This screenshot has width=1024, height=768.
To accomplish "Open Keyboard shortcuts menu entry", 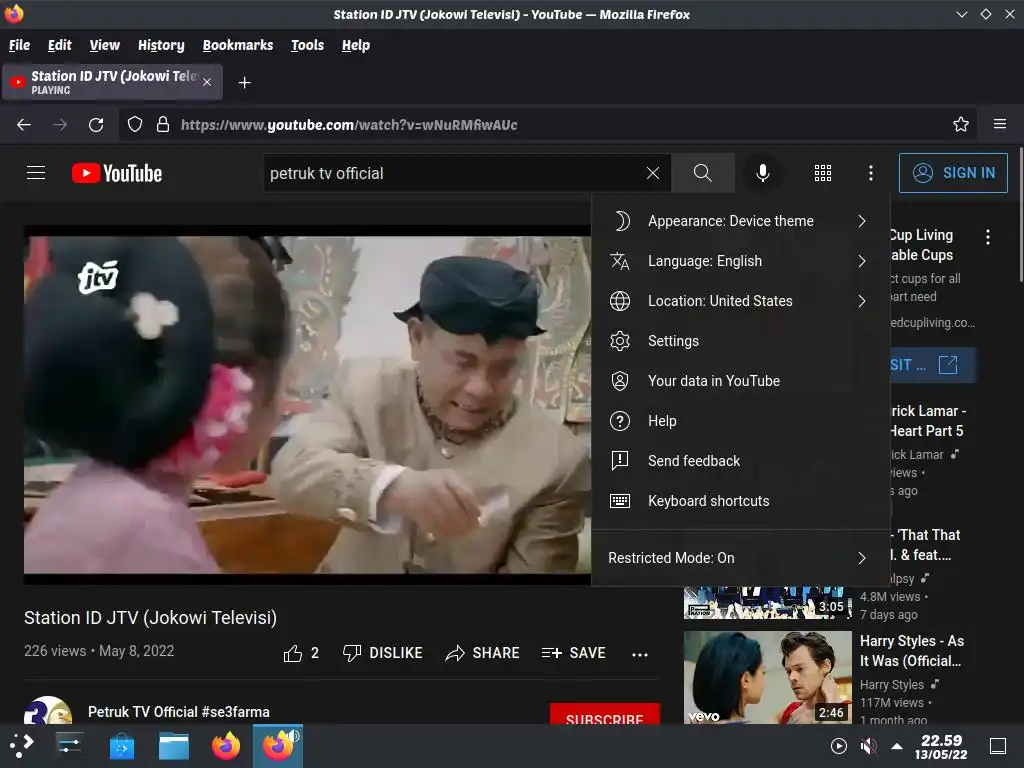I will click(x=740, y=501).
